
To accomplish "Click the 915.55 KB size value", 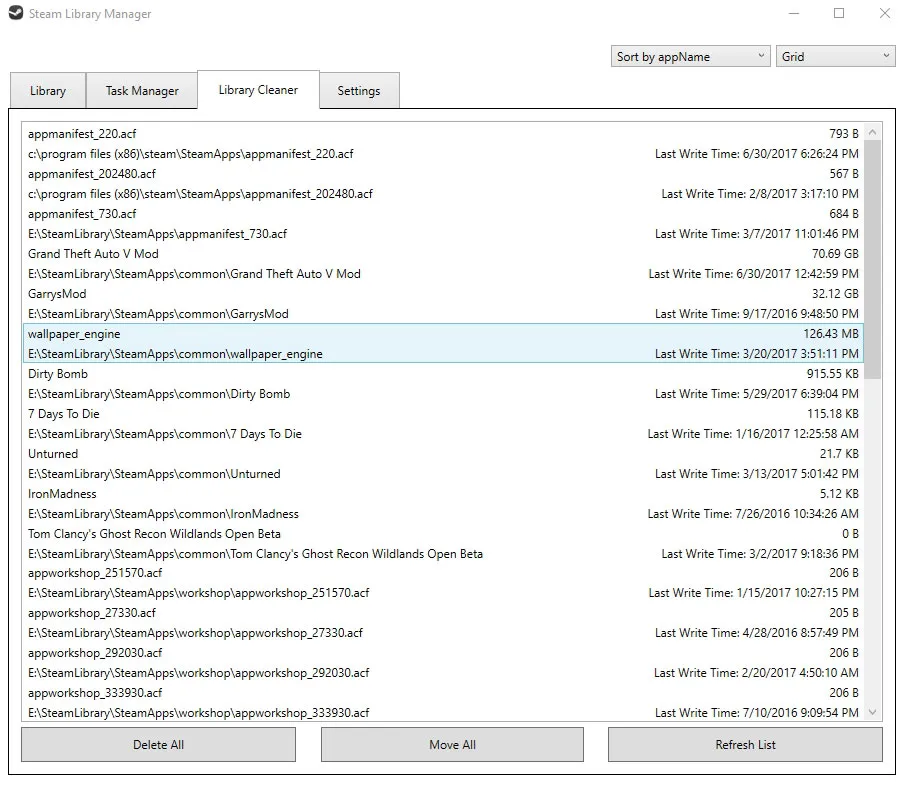I will pos(833,374).
